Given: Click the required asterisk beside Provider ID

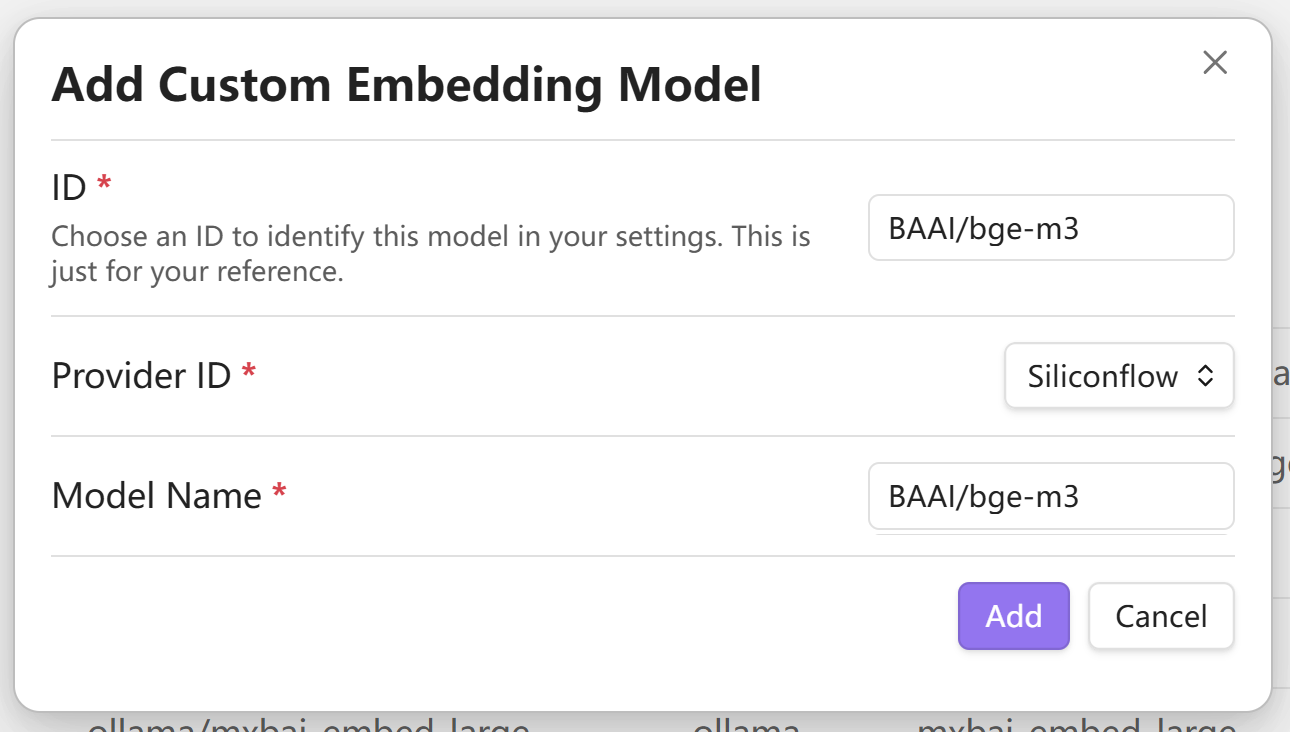Looking at the screenshot, I should (249, 374).
